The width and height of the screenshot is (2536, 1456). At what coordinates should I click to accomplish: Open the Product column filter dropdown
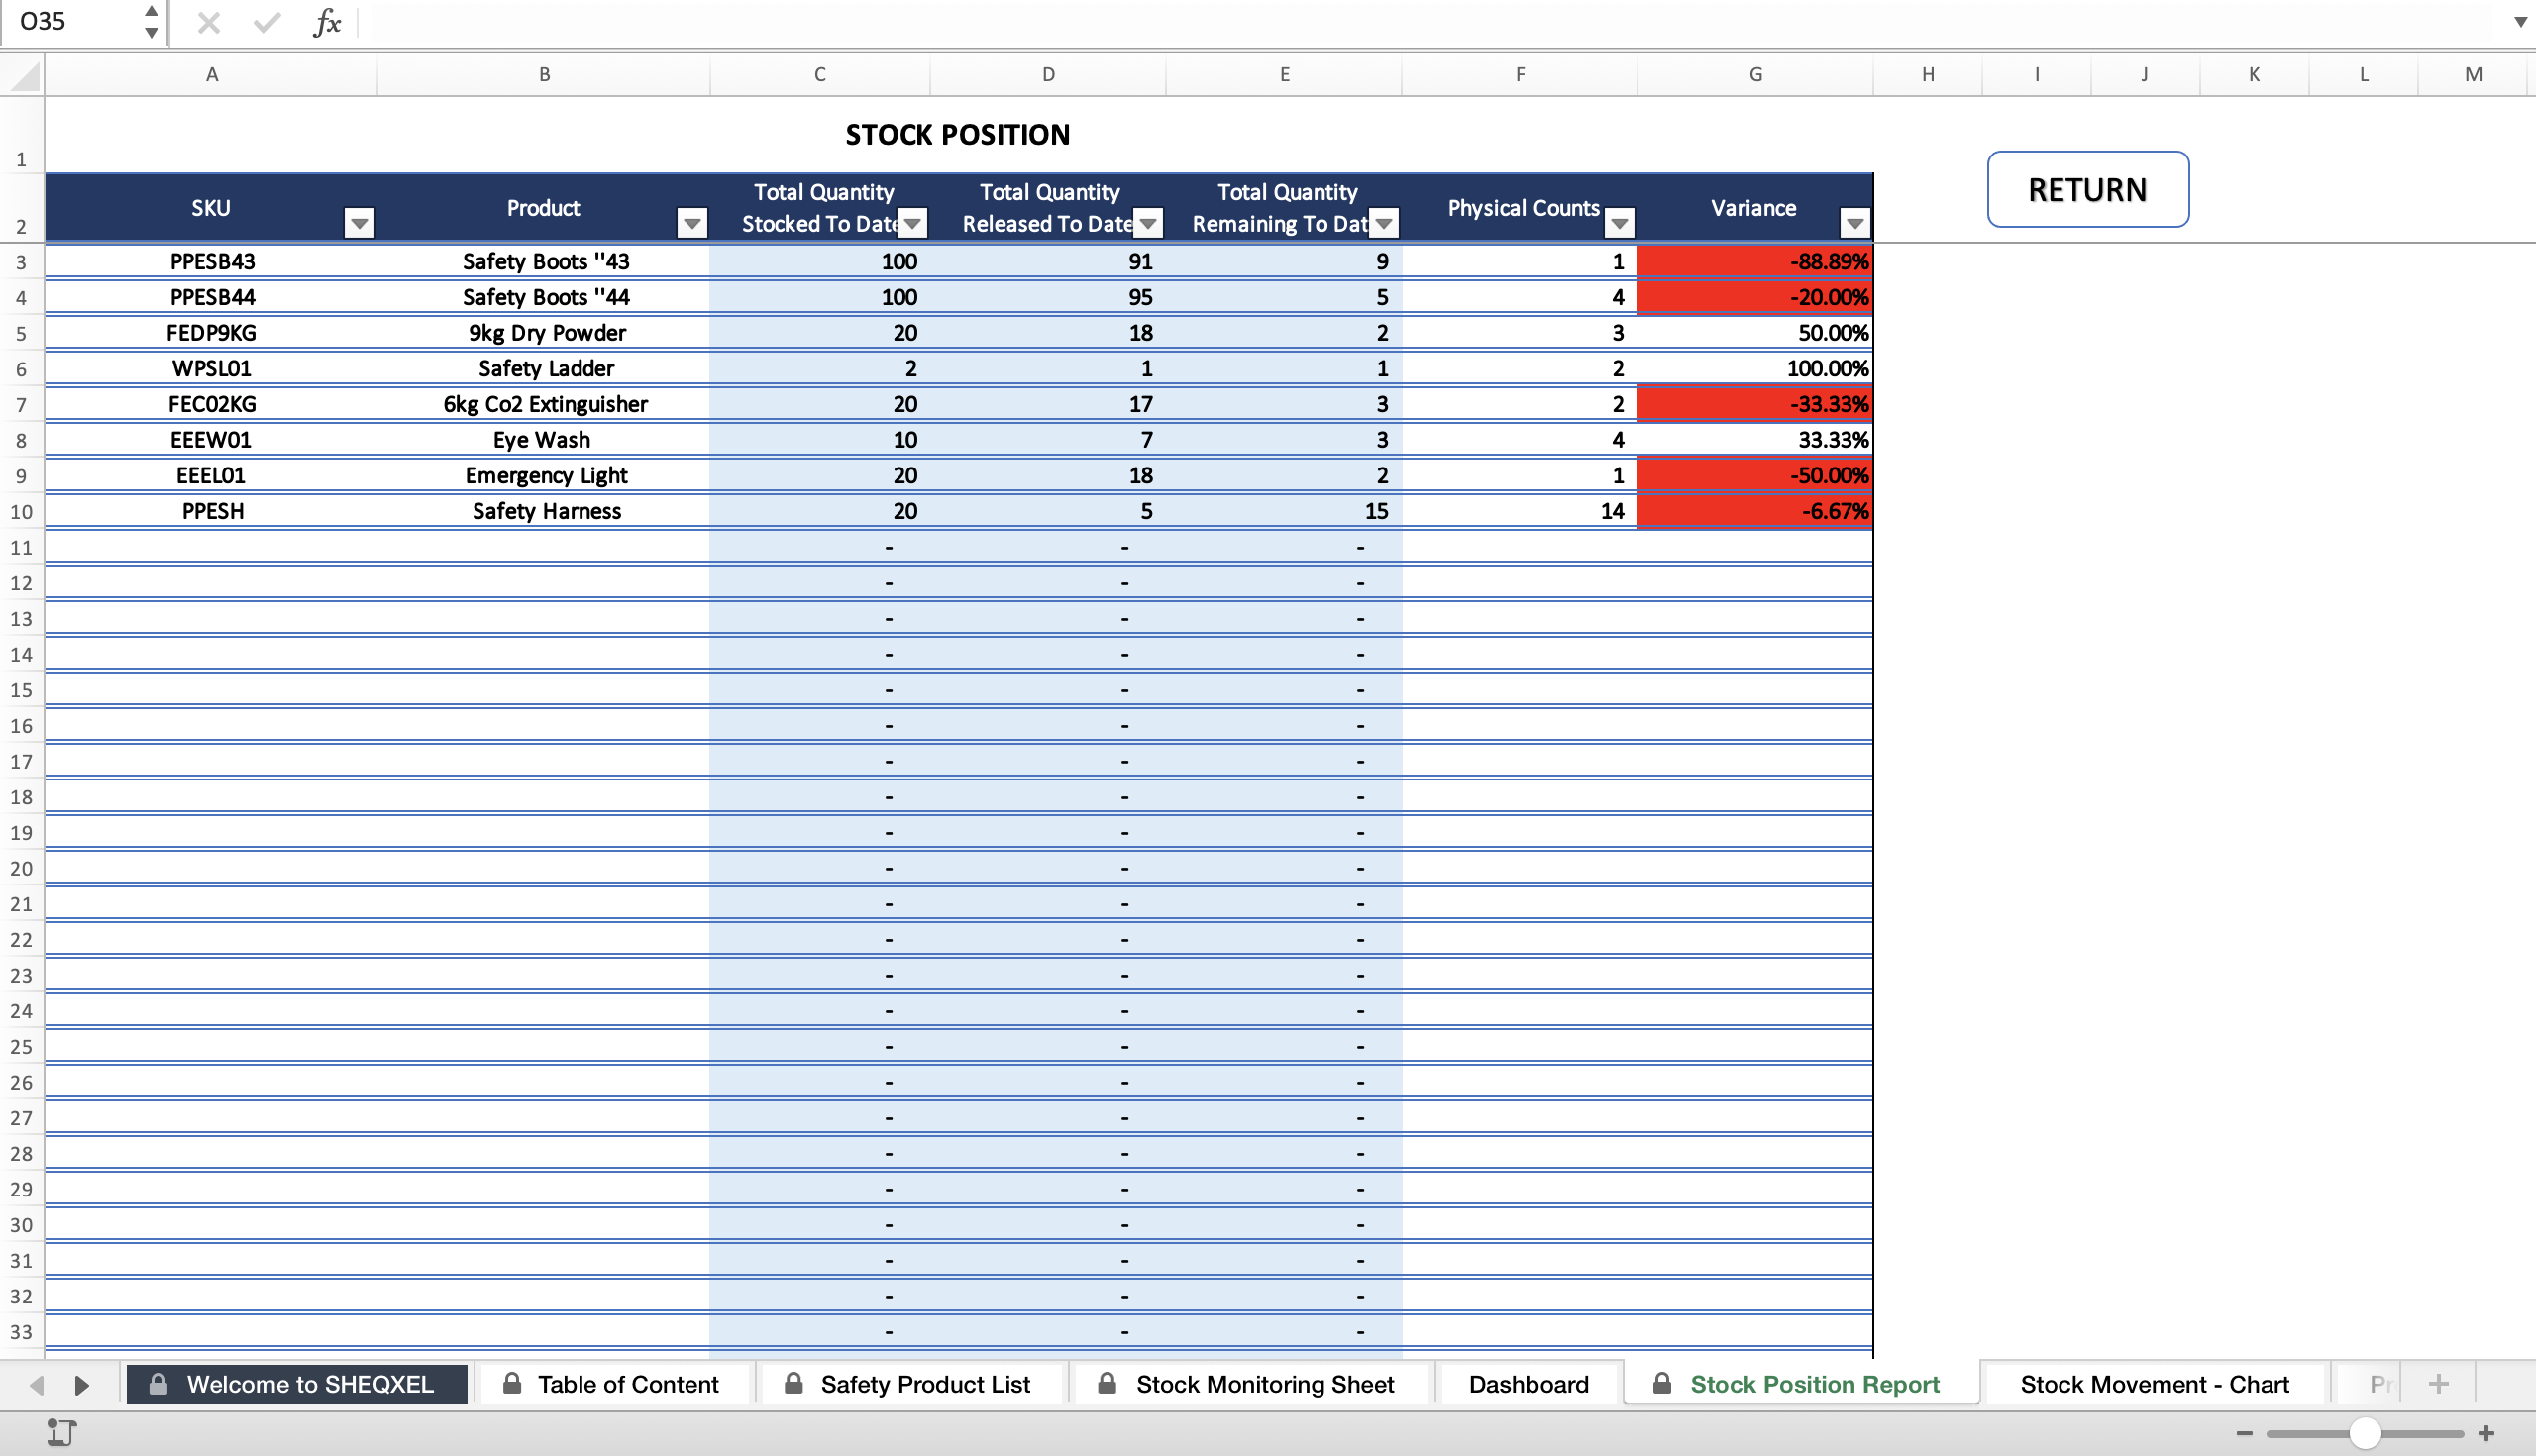point(692,222)
